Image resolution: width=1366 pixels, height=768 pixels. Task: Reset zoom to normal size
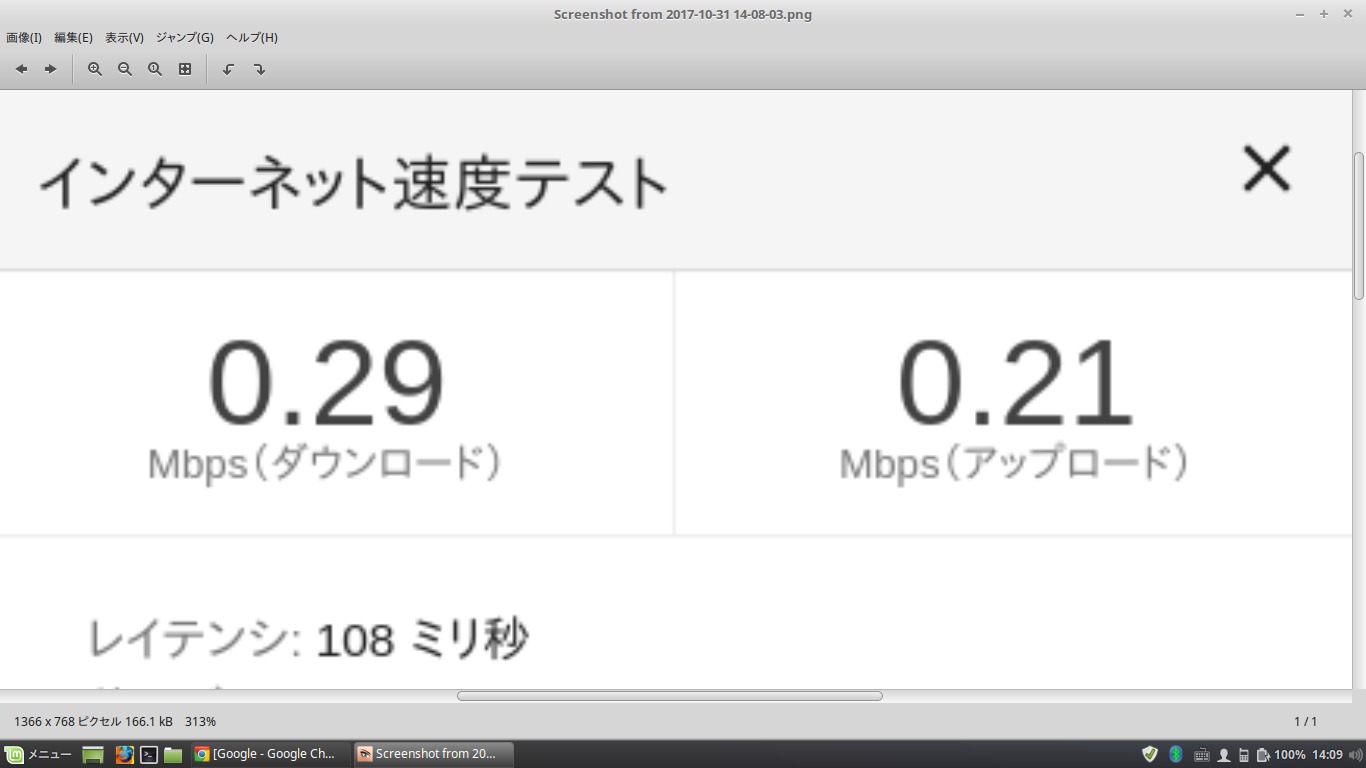coord(155,69)
